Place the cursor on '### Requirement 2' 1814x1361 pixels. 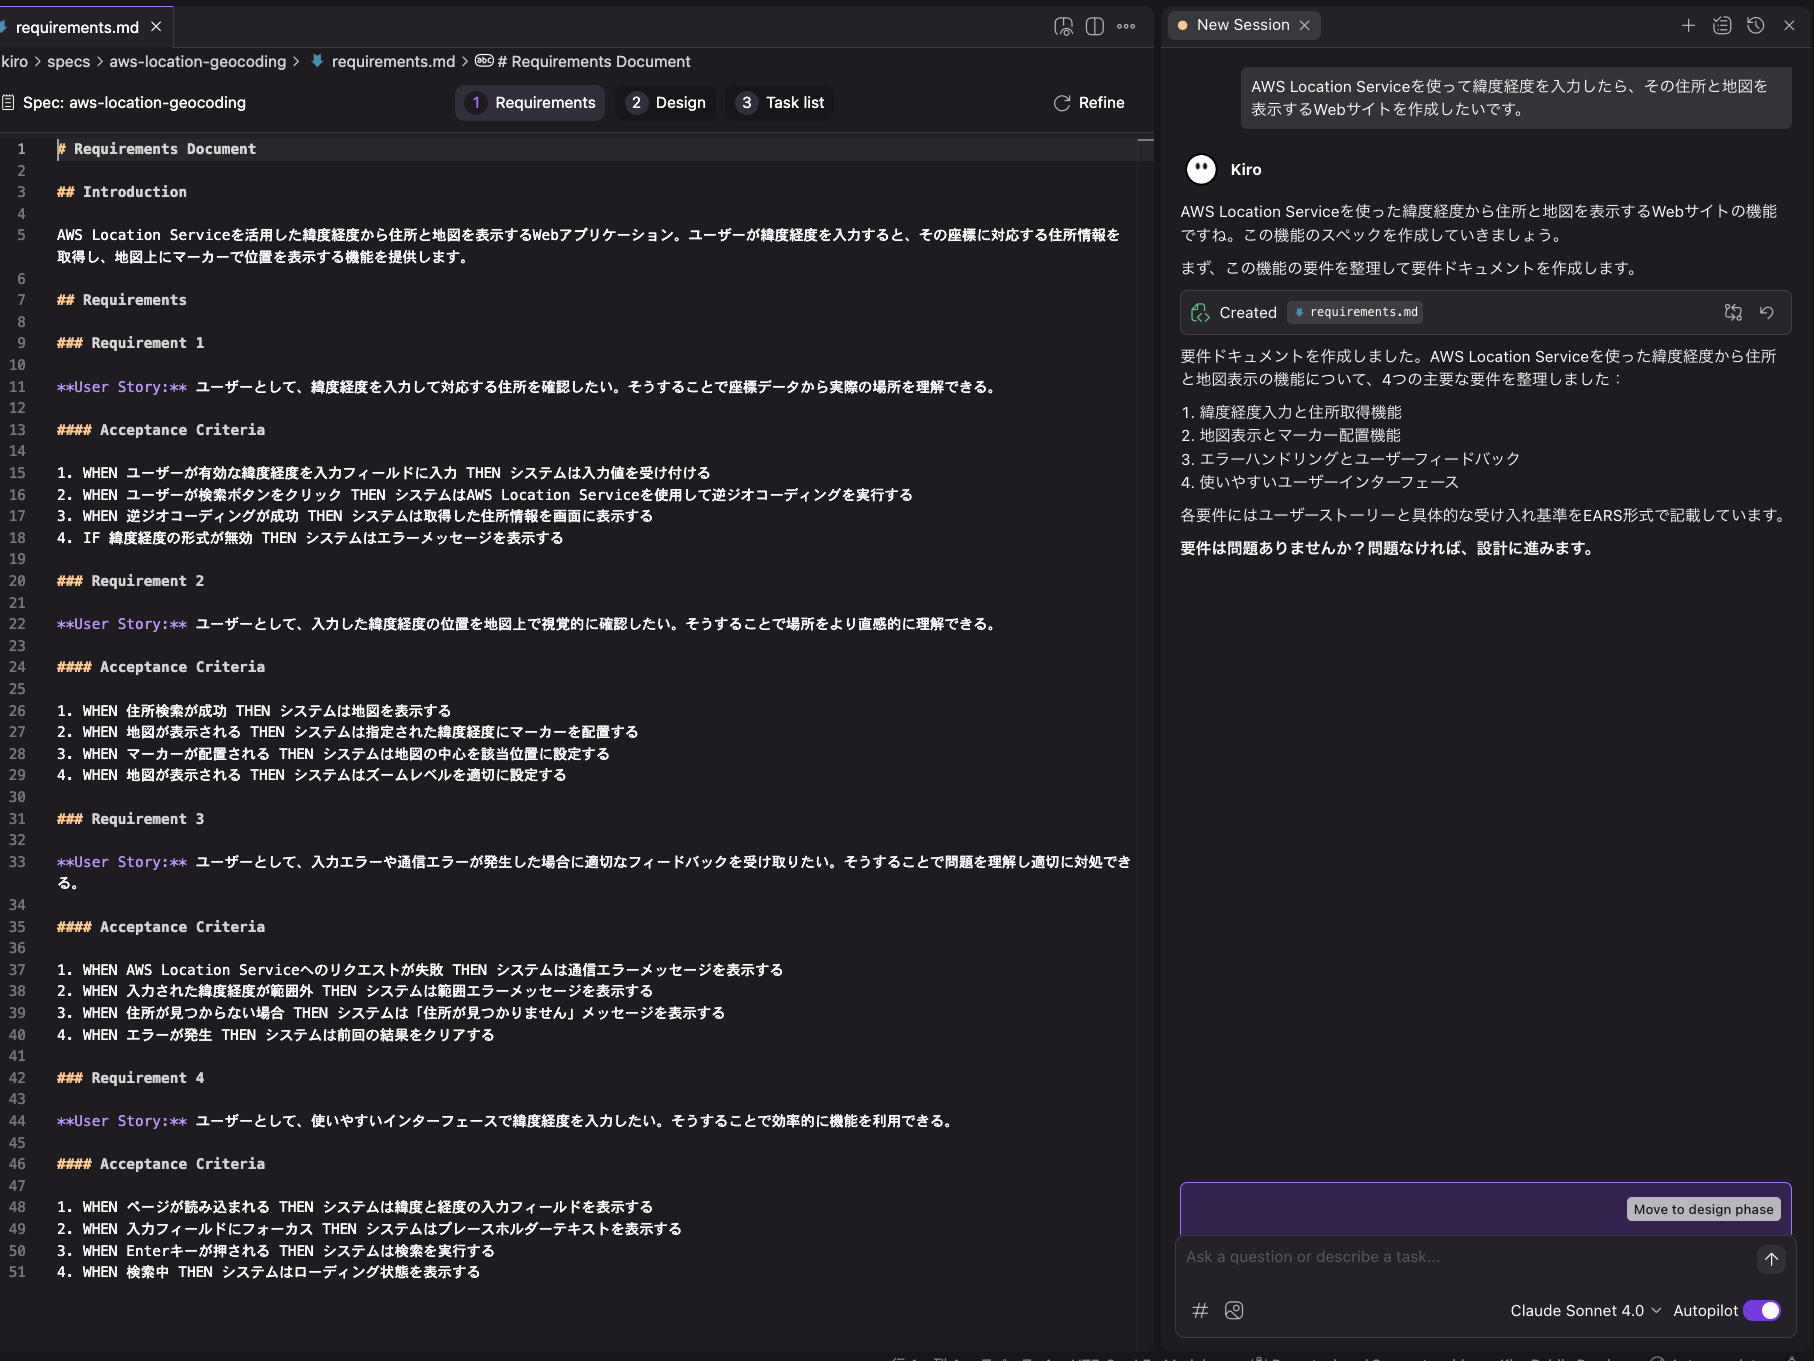tap(131, 581)
